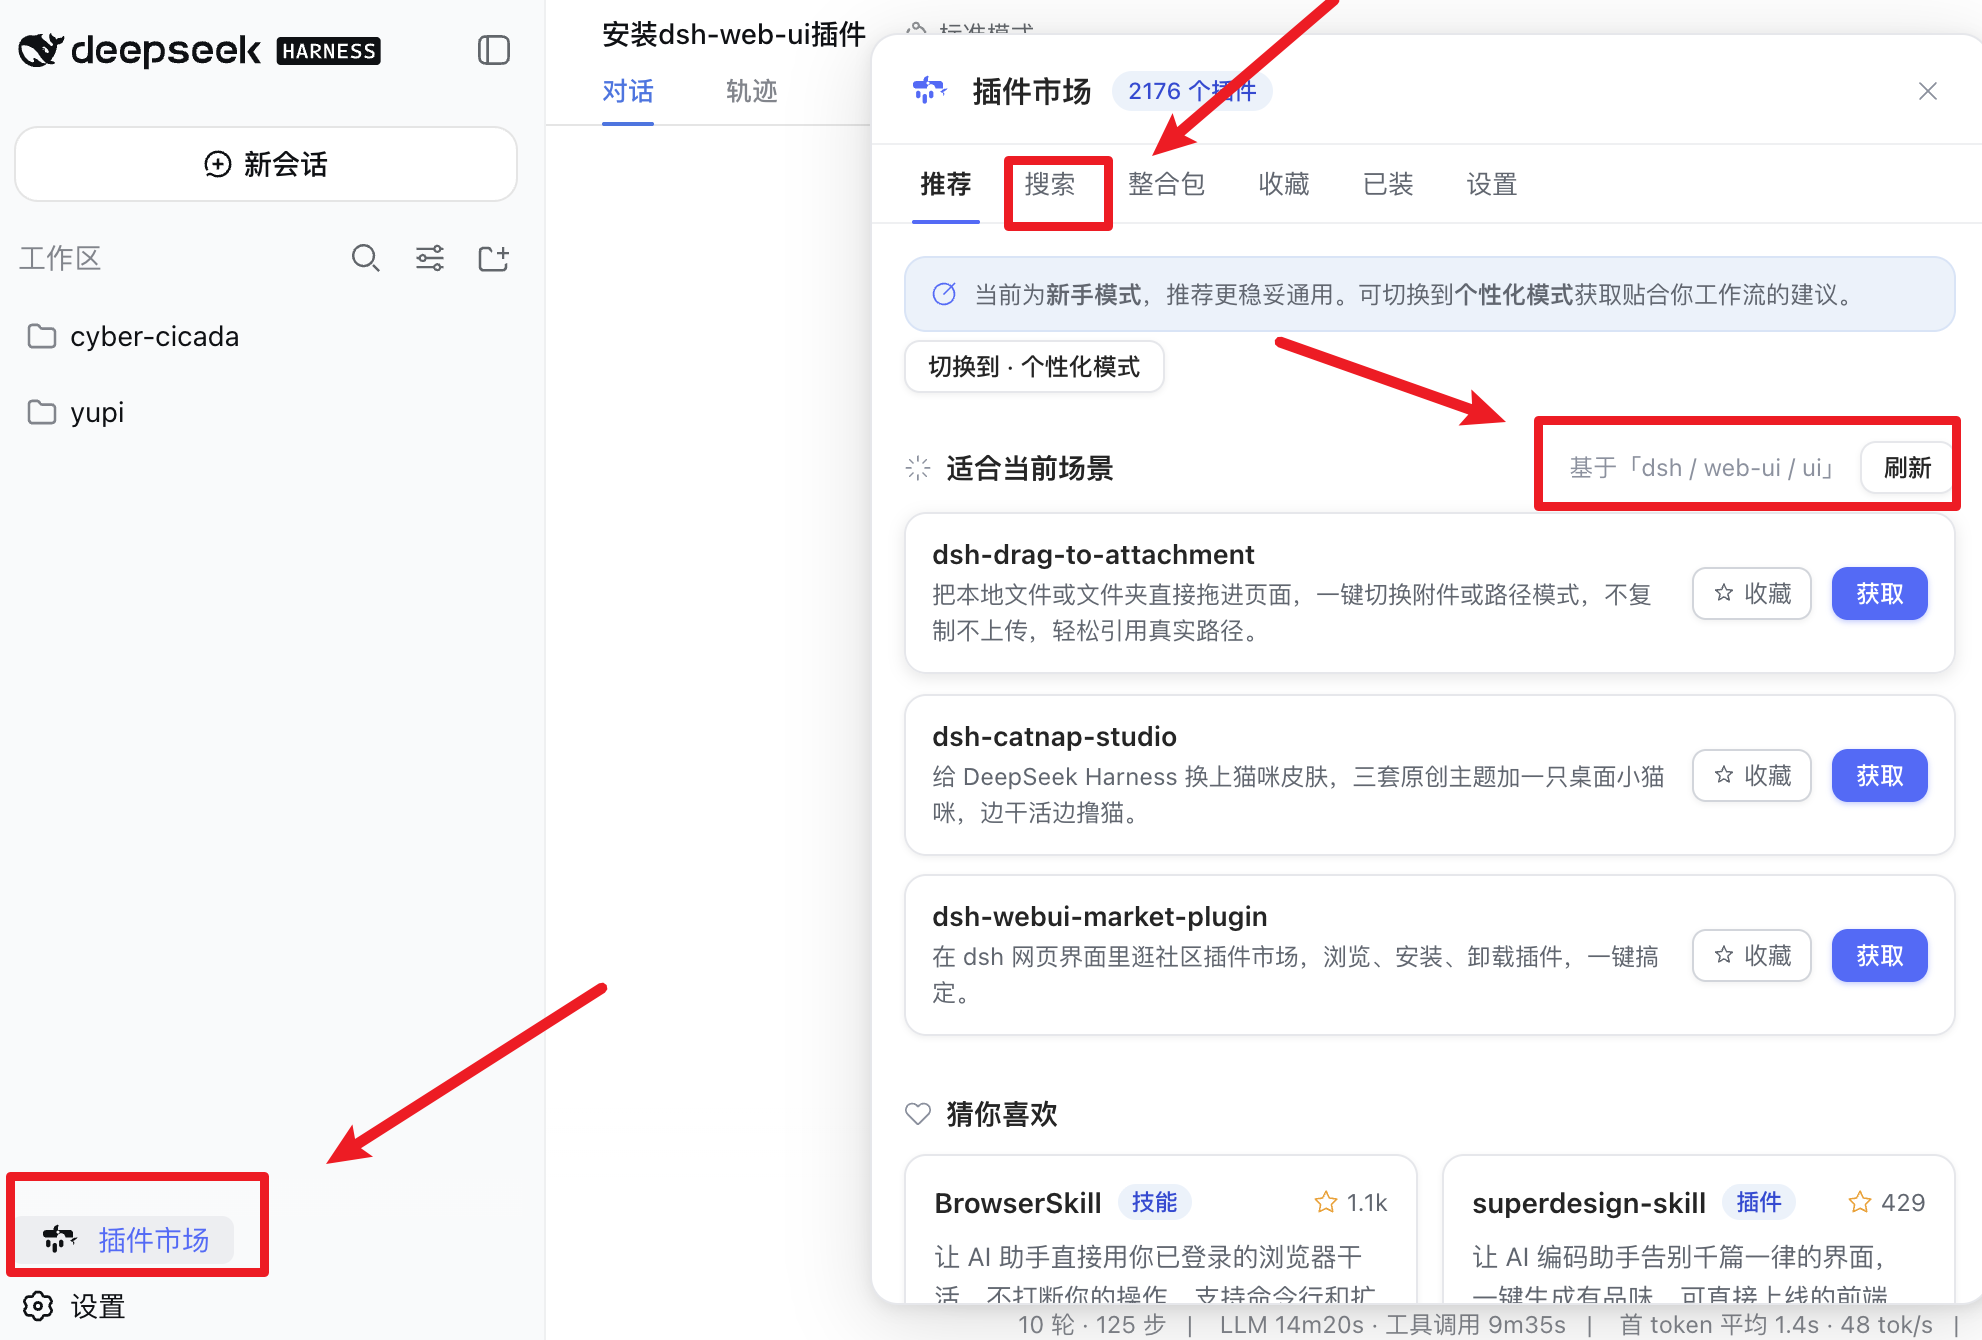Click the conversation title 安装dsh-web-ui插件
Image resolution: width=1982 pixels, height=1340 pixels.
(x=734, y=35)
